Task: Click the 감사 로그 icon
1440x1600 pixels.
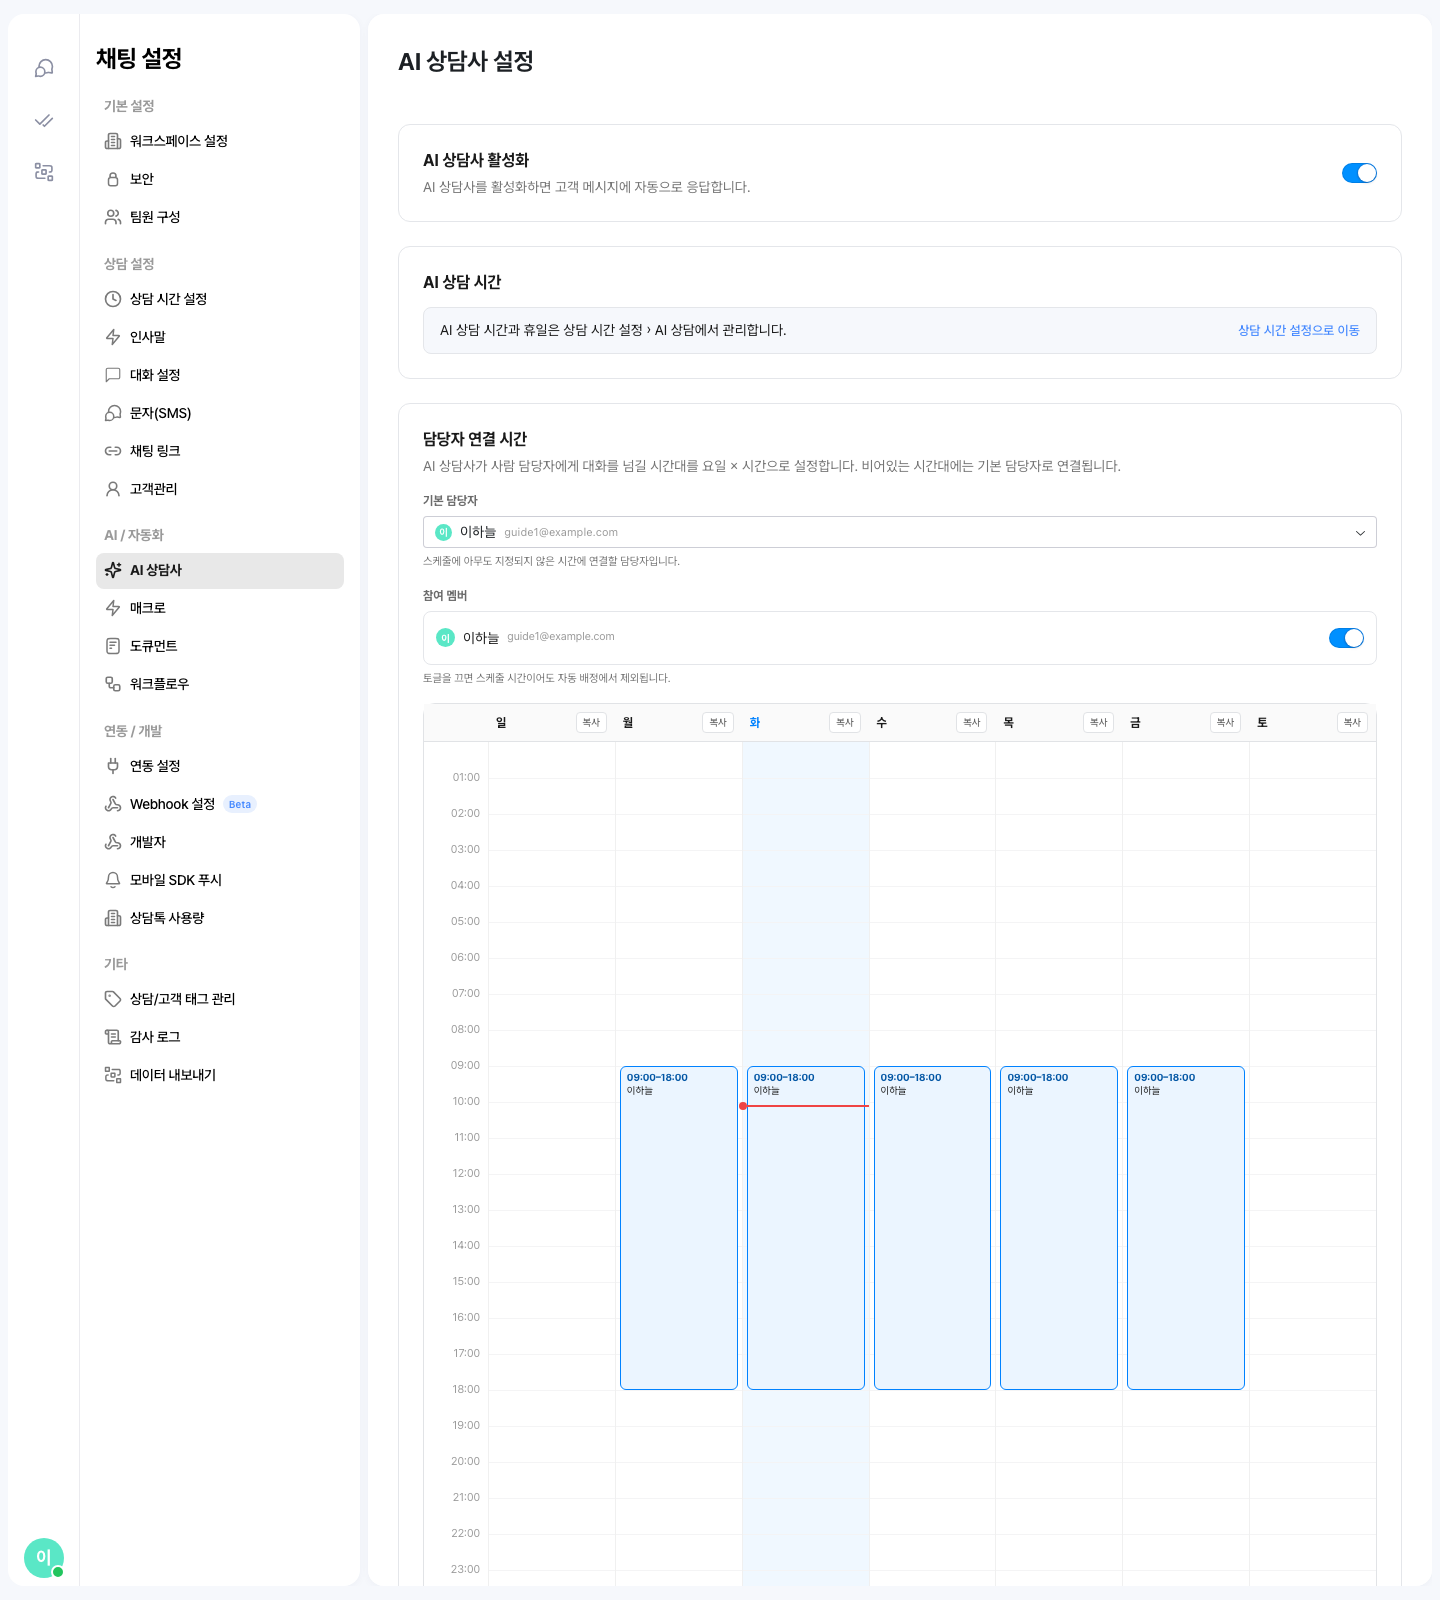Action: (x=113, y=1037)
